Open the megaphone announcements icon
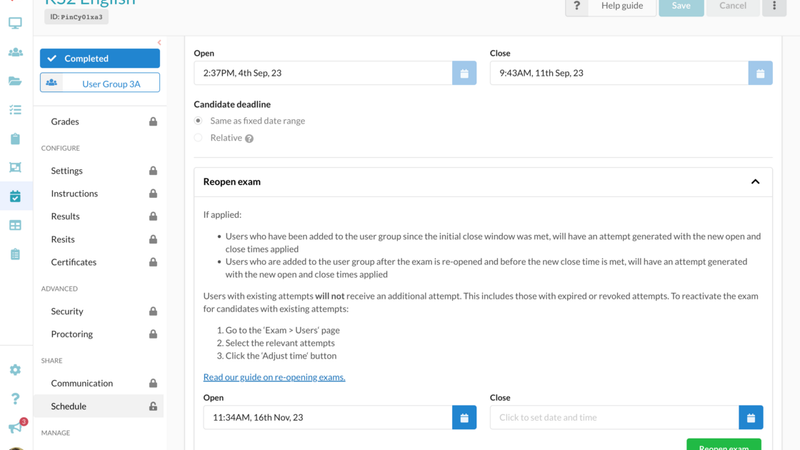Image resolution: width=800 pixels, height=450 pixels. 15,428
